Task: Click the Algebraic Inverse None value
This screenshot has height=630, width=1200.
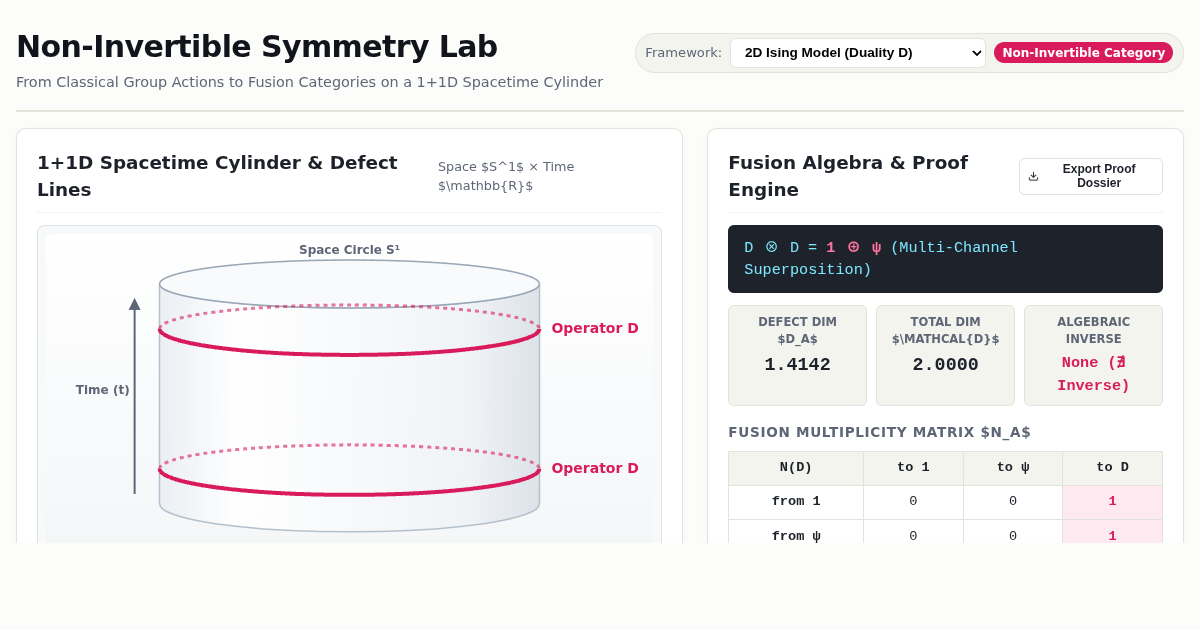Action: (1093, 374)
